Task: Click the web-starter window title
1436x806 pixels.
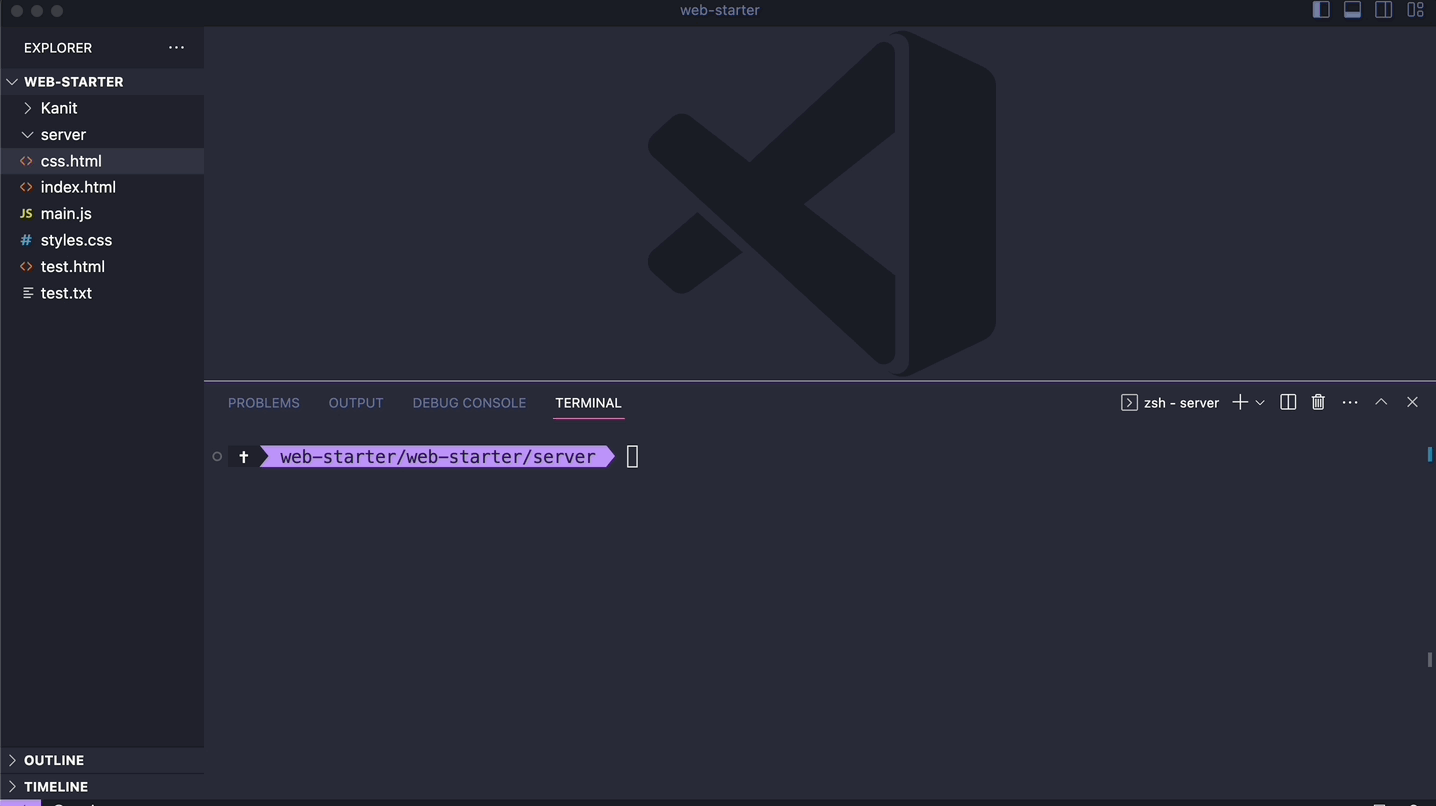Action: (x=720, y=10)
